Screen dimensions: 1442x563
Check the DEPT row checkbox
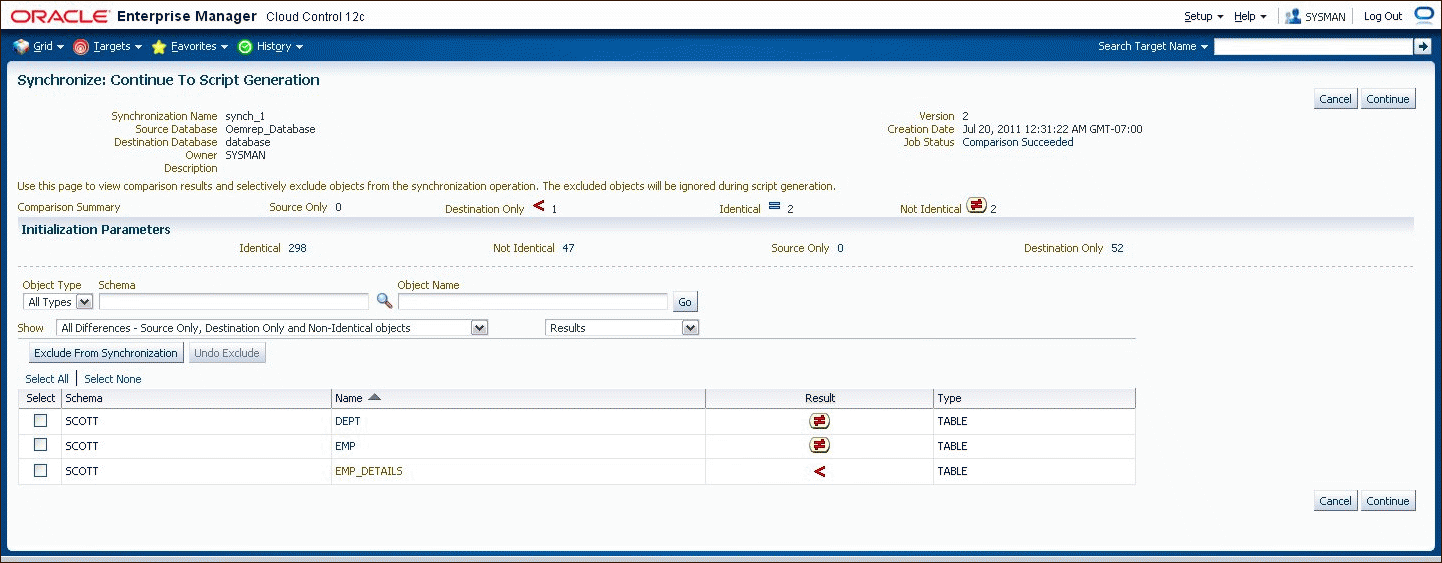pyautogui.click(x=41, y=420)
